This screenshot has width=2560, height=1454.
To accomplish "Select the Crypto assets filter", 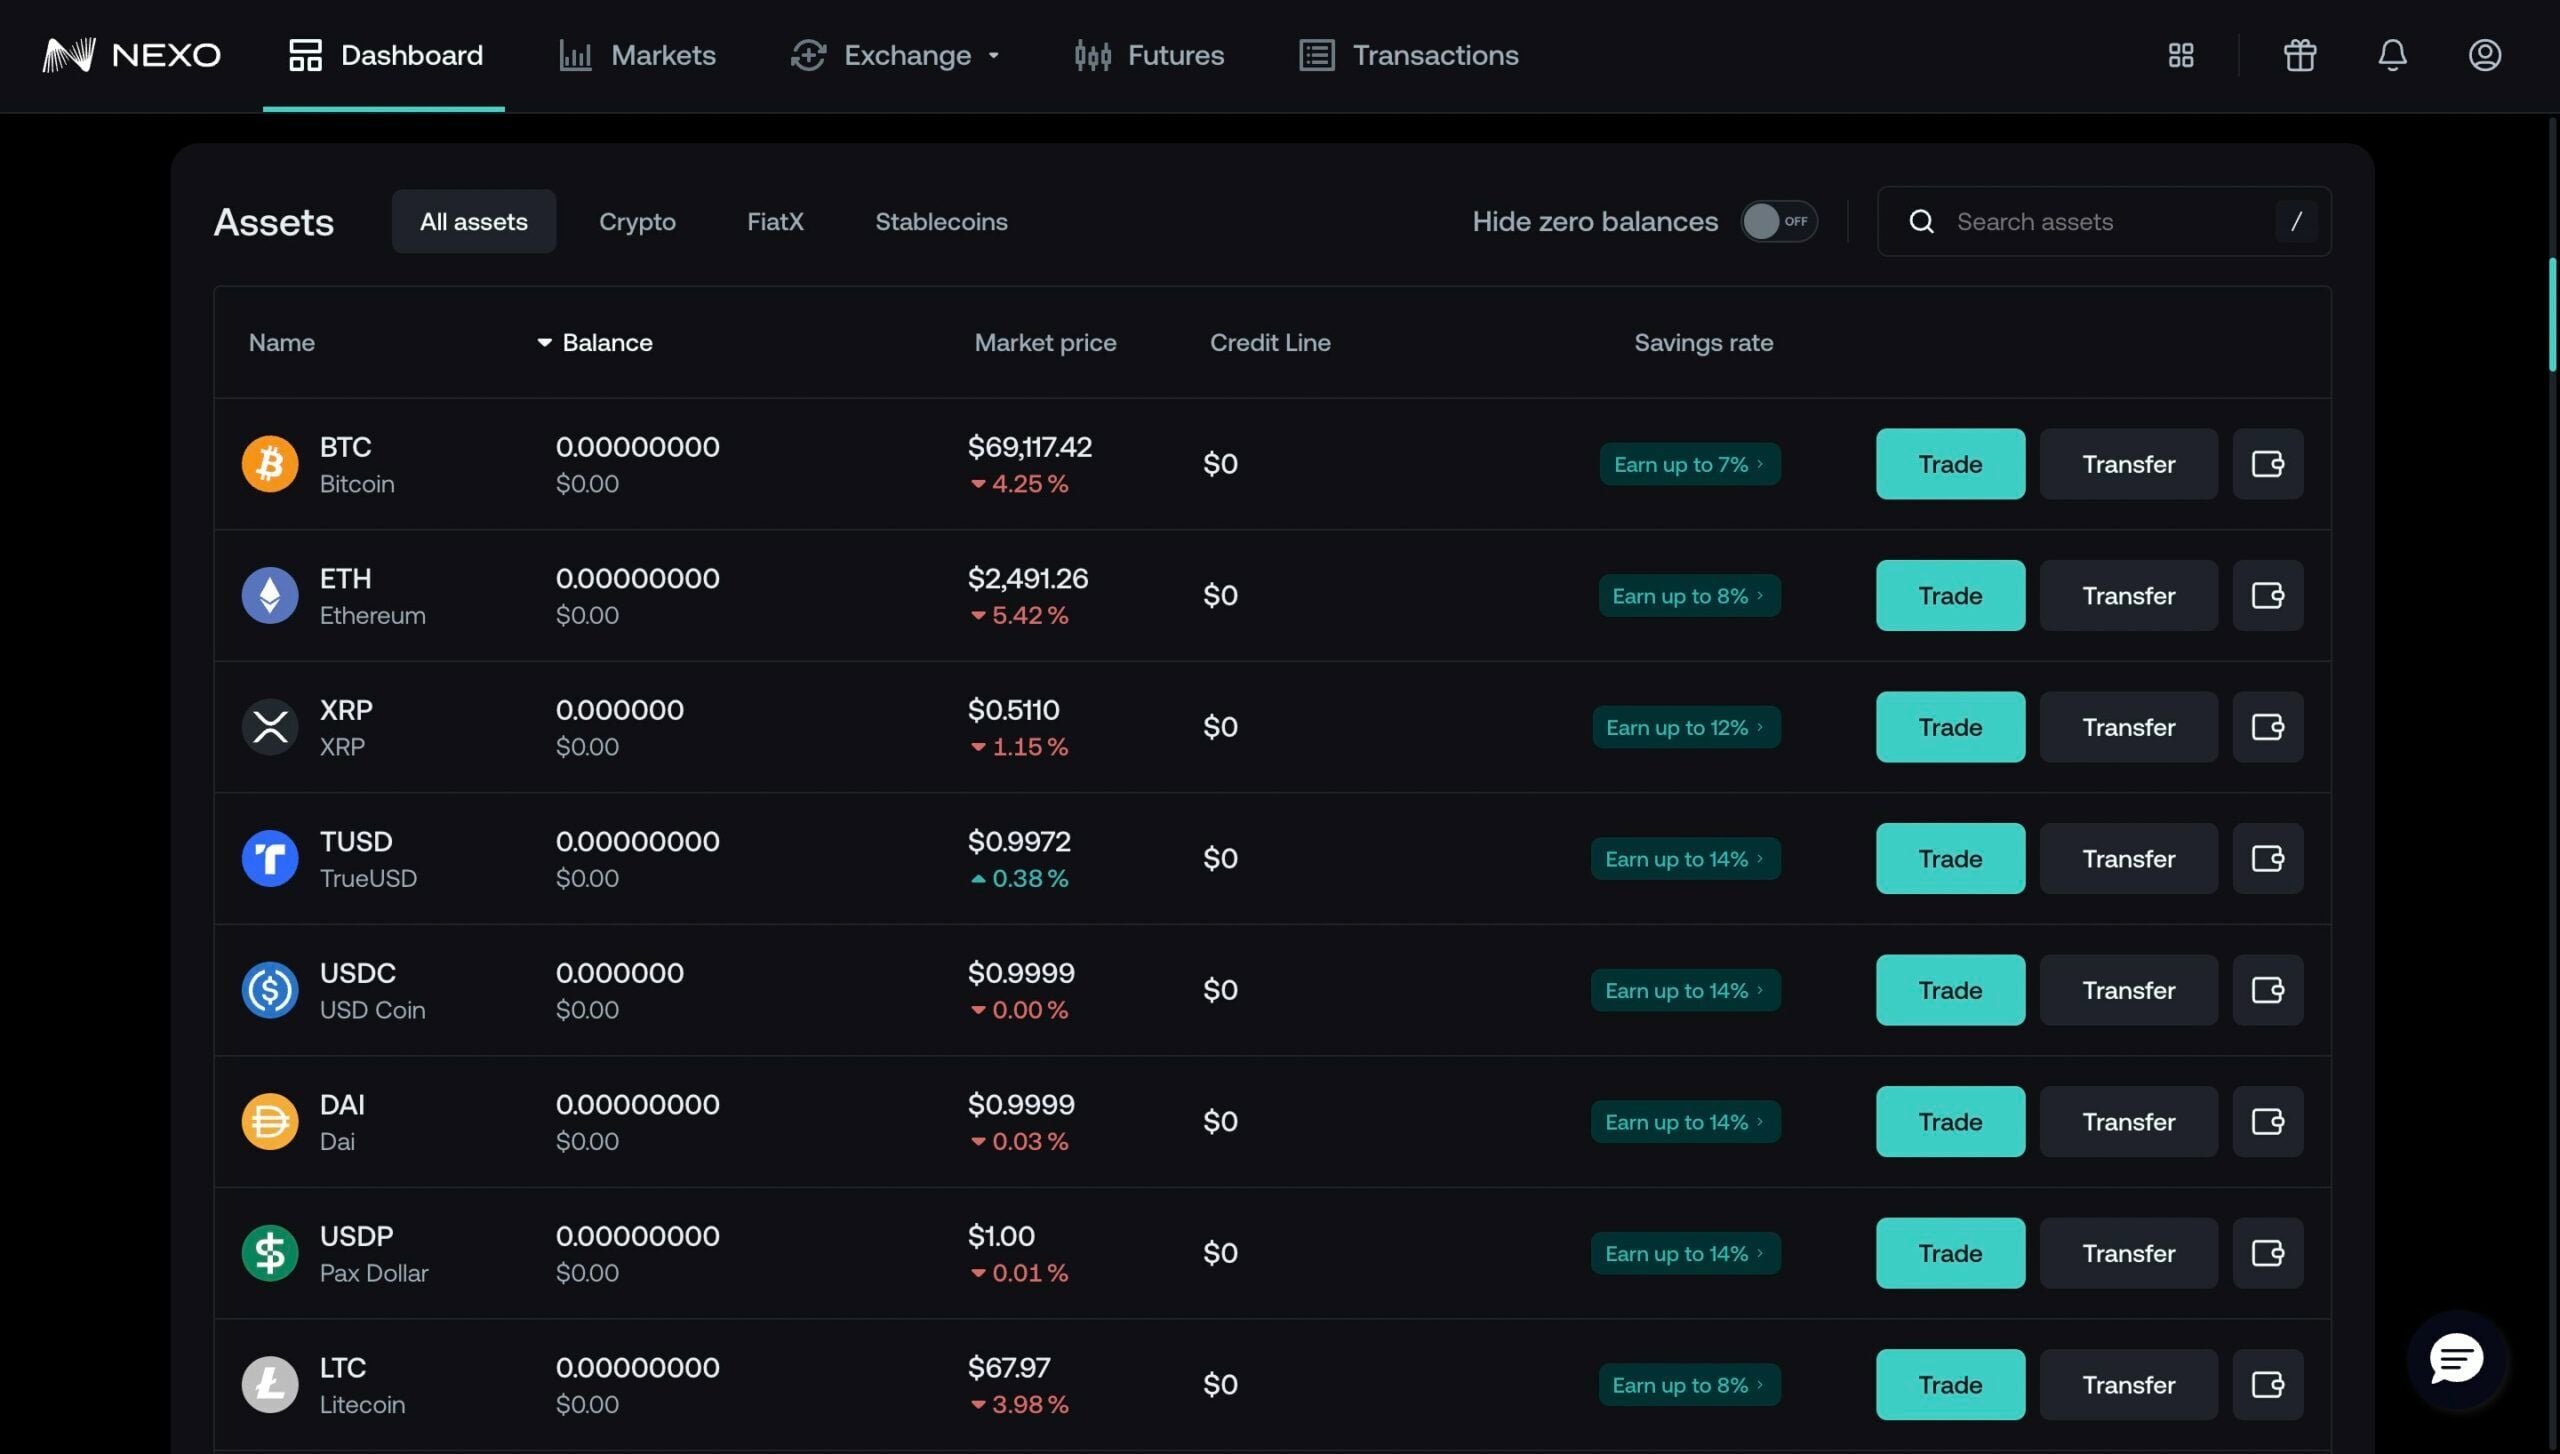I will coord(637,221).
